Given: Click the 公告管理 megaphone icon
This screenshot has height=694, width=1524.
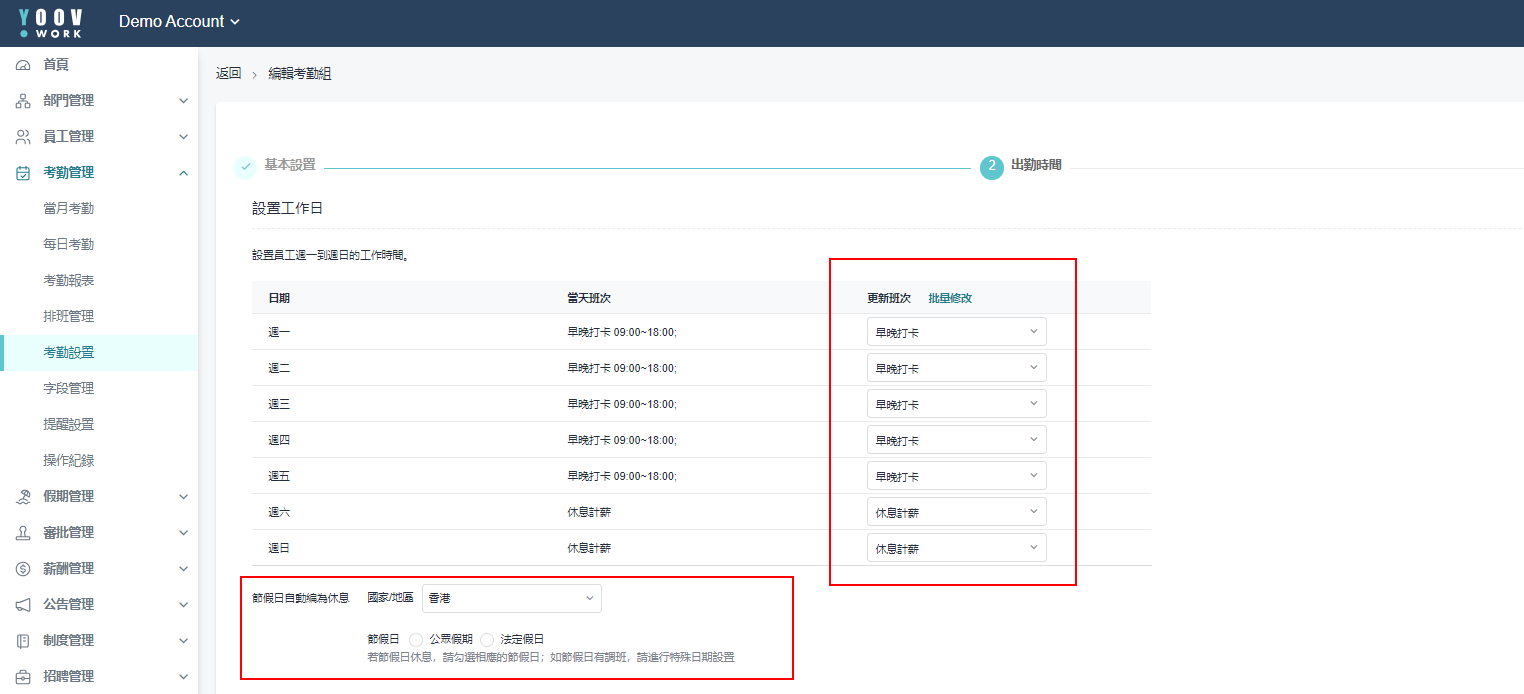Looking at the screenshot, I should [x=23, y=605].
